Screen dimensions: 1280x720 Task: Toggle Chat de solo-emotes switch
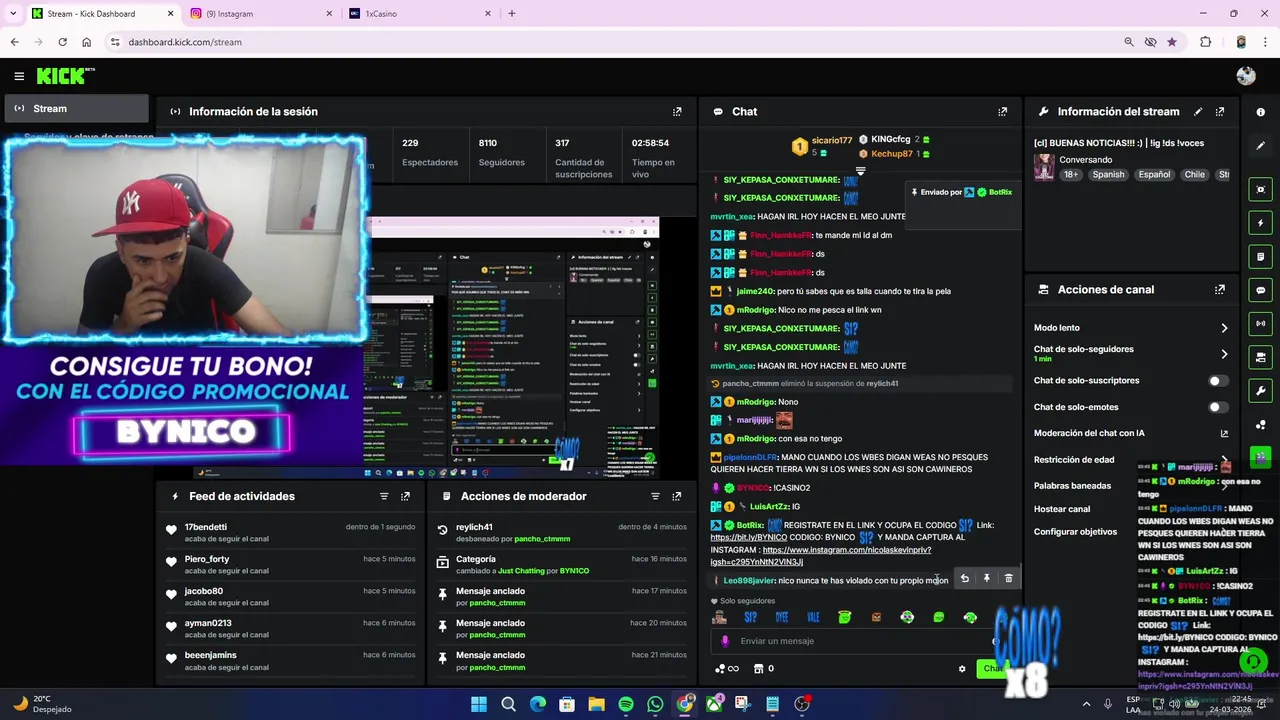click(1218, 407)
